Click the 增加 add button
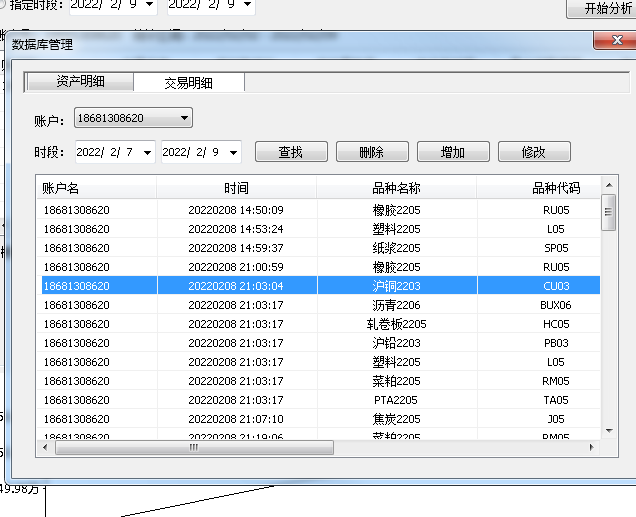636x517 pixels. point(453,152)
